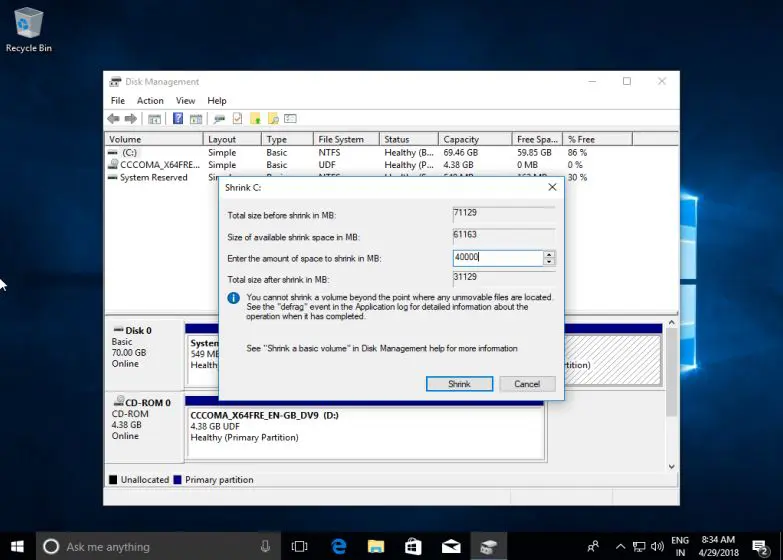Image resolution: width=783 pixels, height=560 pixels.
Task: Open File Explorer from the taskbar
Action: tap(376, 547)
